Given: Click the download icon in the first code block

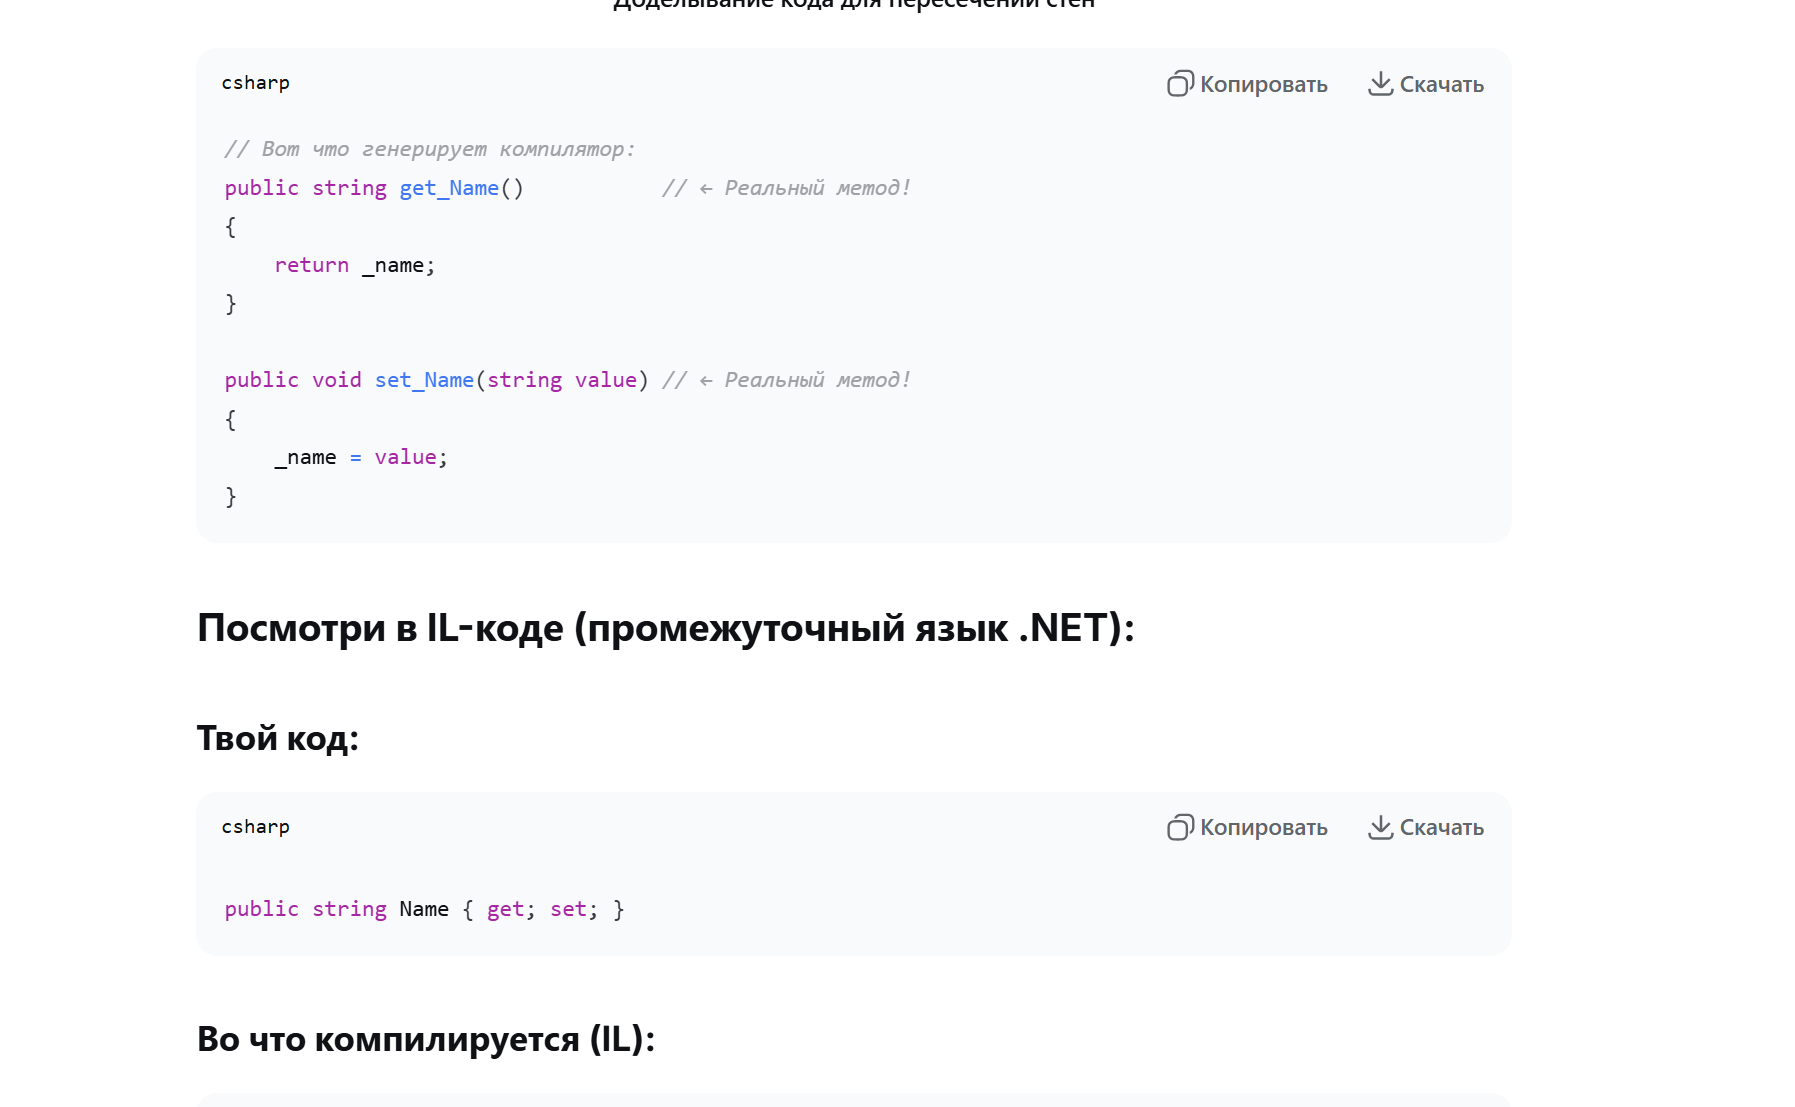Looking at the screenshot, I should [x=1380, y=84].
